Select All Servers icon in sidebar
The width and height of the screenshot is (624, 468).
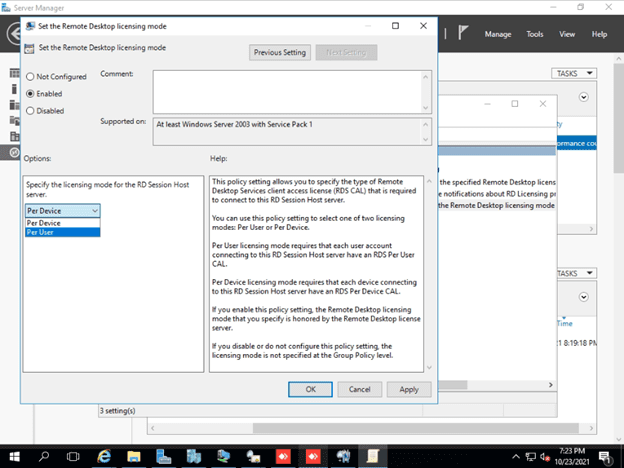click(x=14, y=105)
